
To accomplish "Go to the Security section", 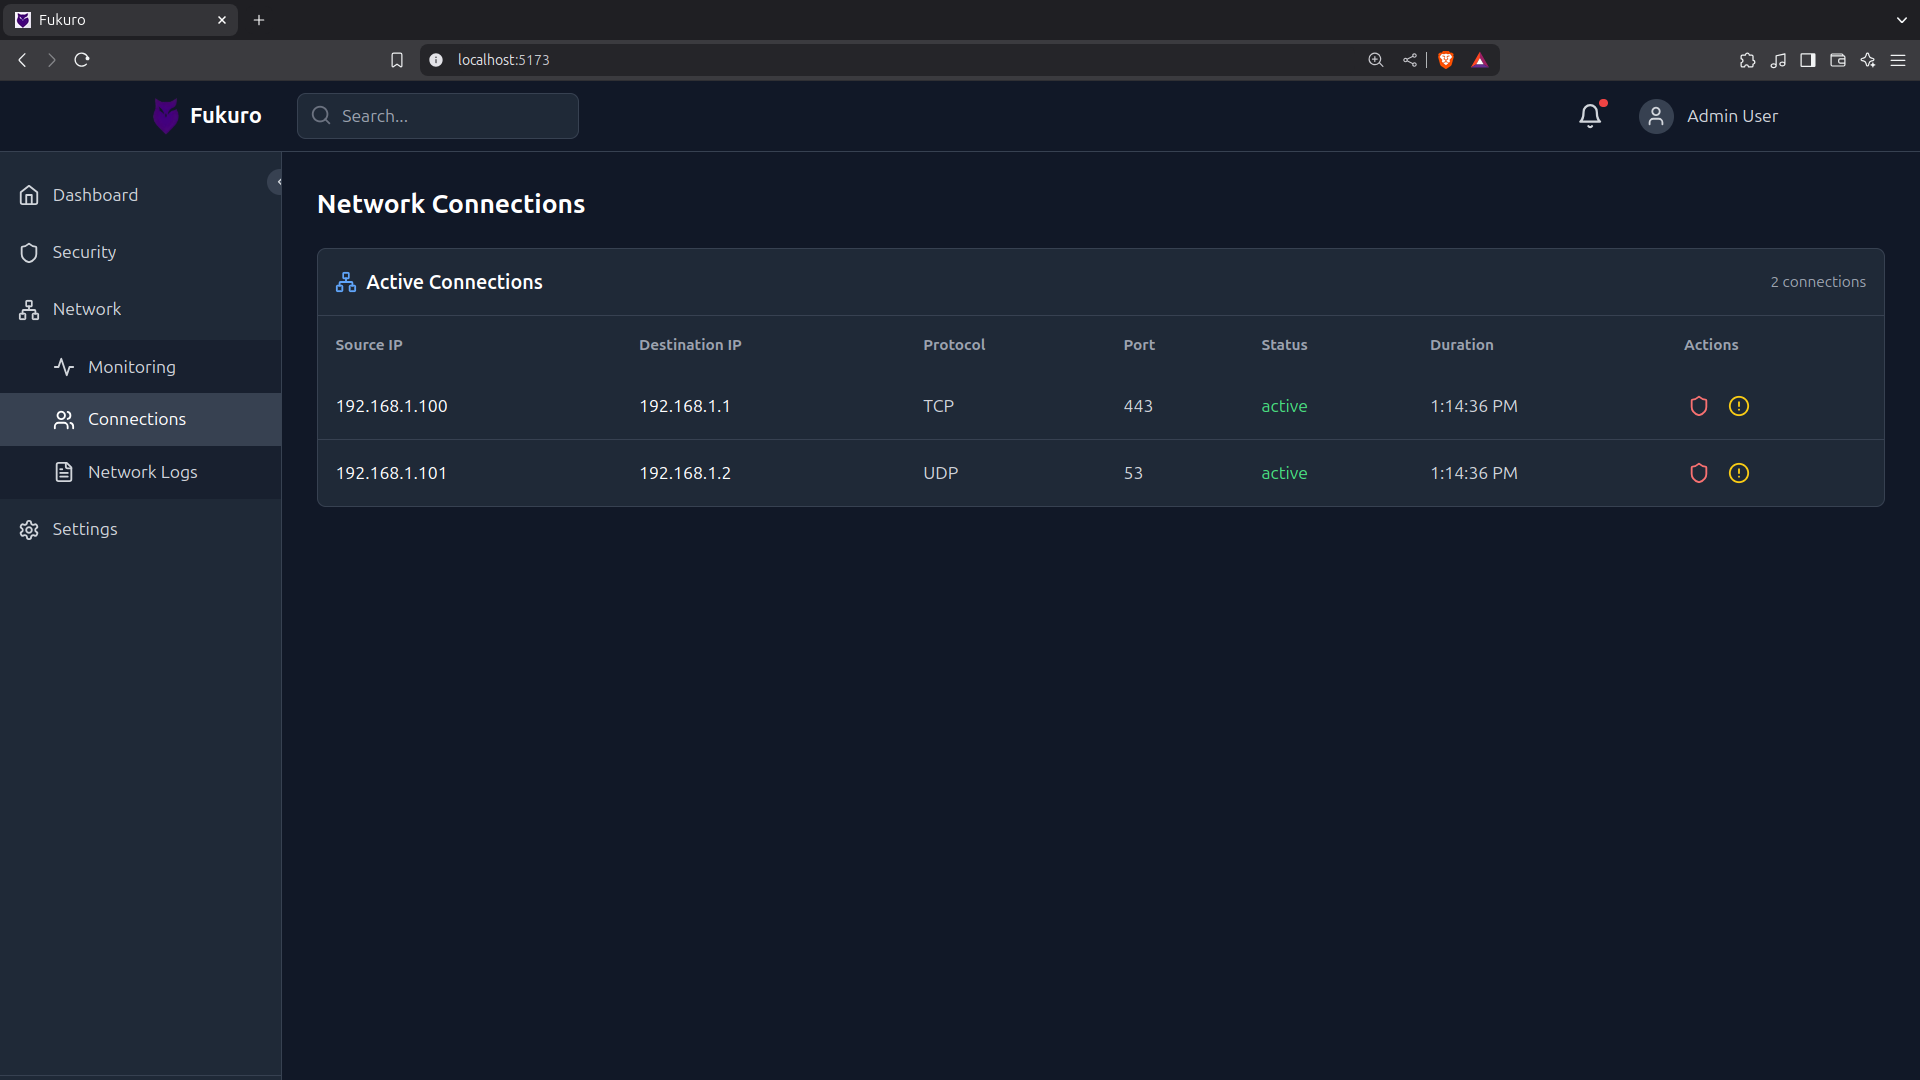I will tap(84, 252).
